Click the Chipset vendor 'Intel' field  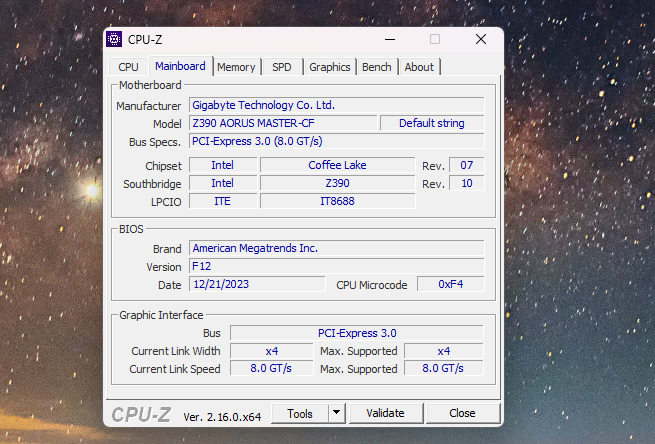[223, 165]
